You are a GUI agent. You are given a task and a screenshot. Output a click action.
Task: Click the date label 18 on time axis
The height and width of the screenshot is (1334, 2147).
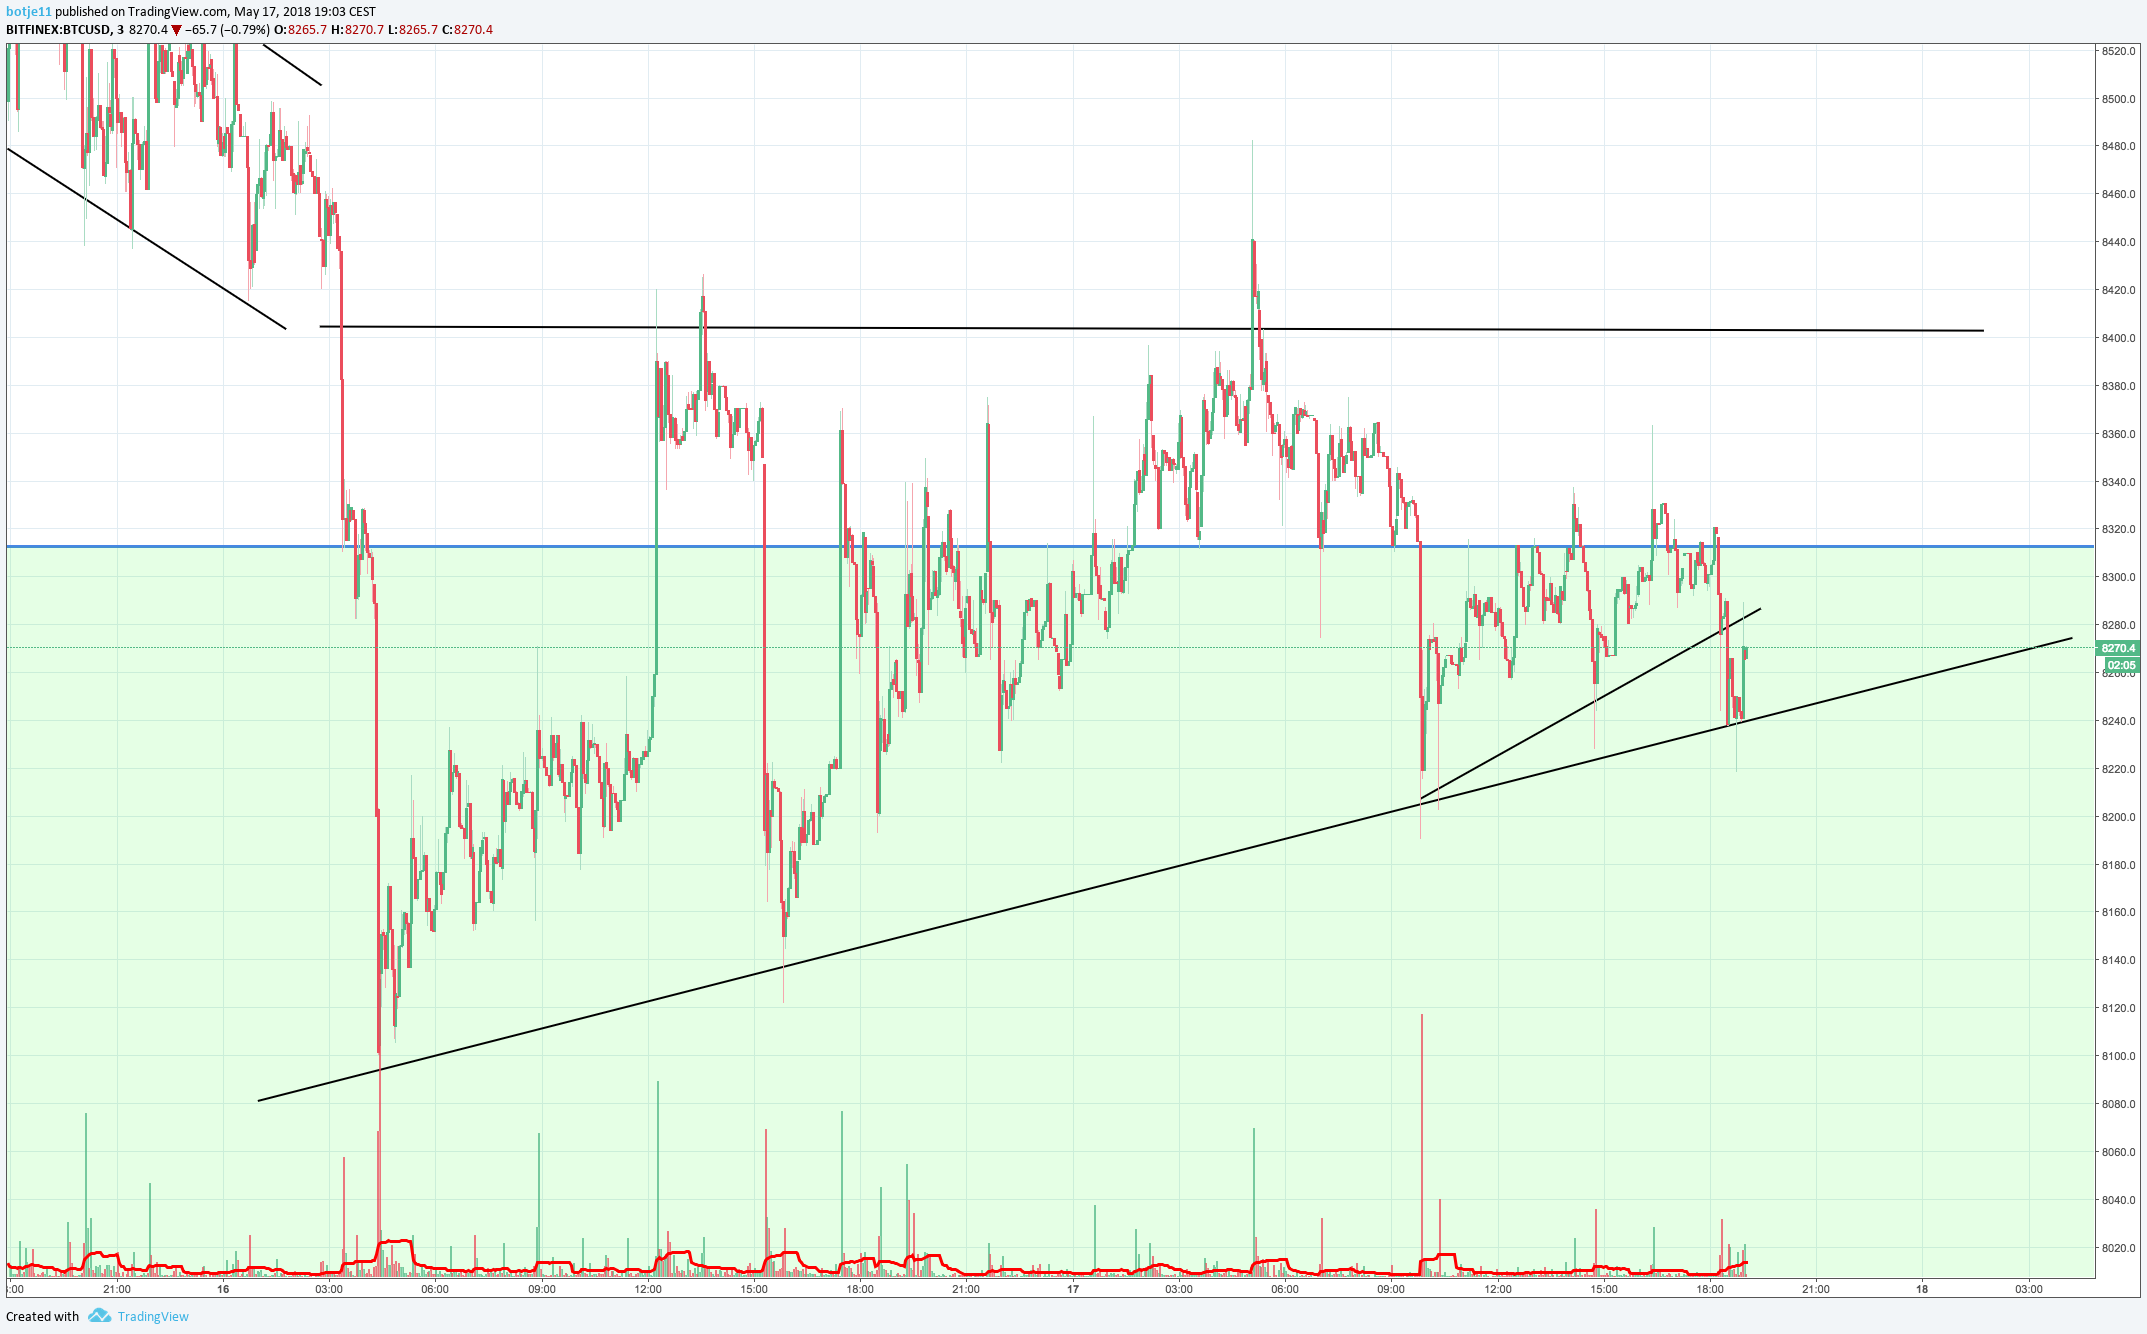pos(1922,1289)
